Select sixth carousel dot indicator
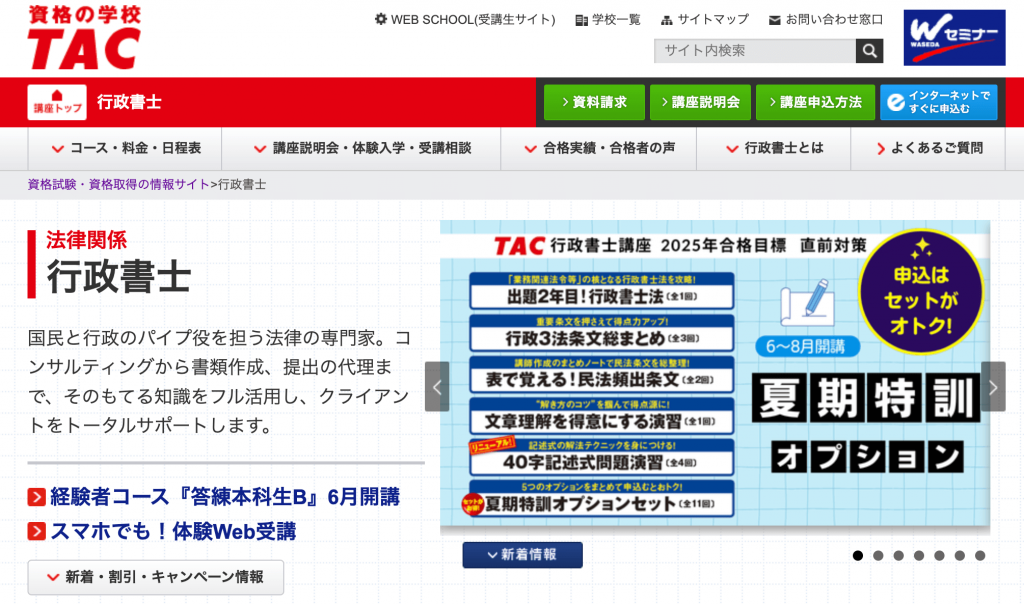Image resolution: width=1024 pixels, height=604 pixels. [959, 556]
